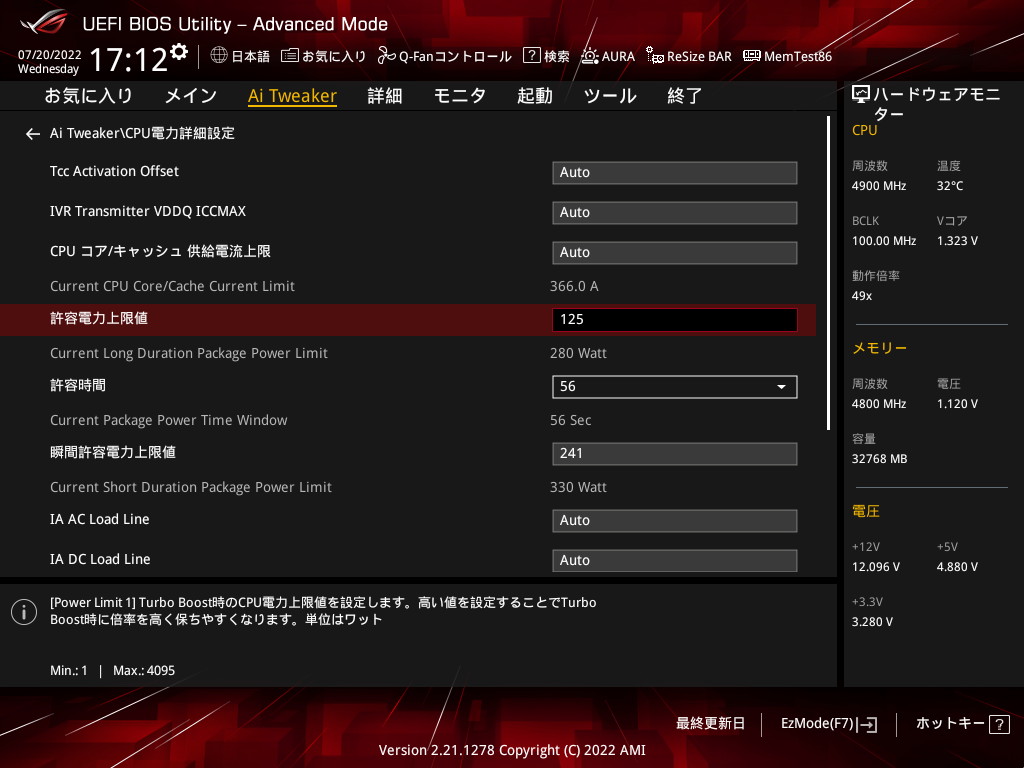Click the 17:12 clock display
Viewport: 1024px width, 768px height.
click(x=128, y=59)
